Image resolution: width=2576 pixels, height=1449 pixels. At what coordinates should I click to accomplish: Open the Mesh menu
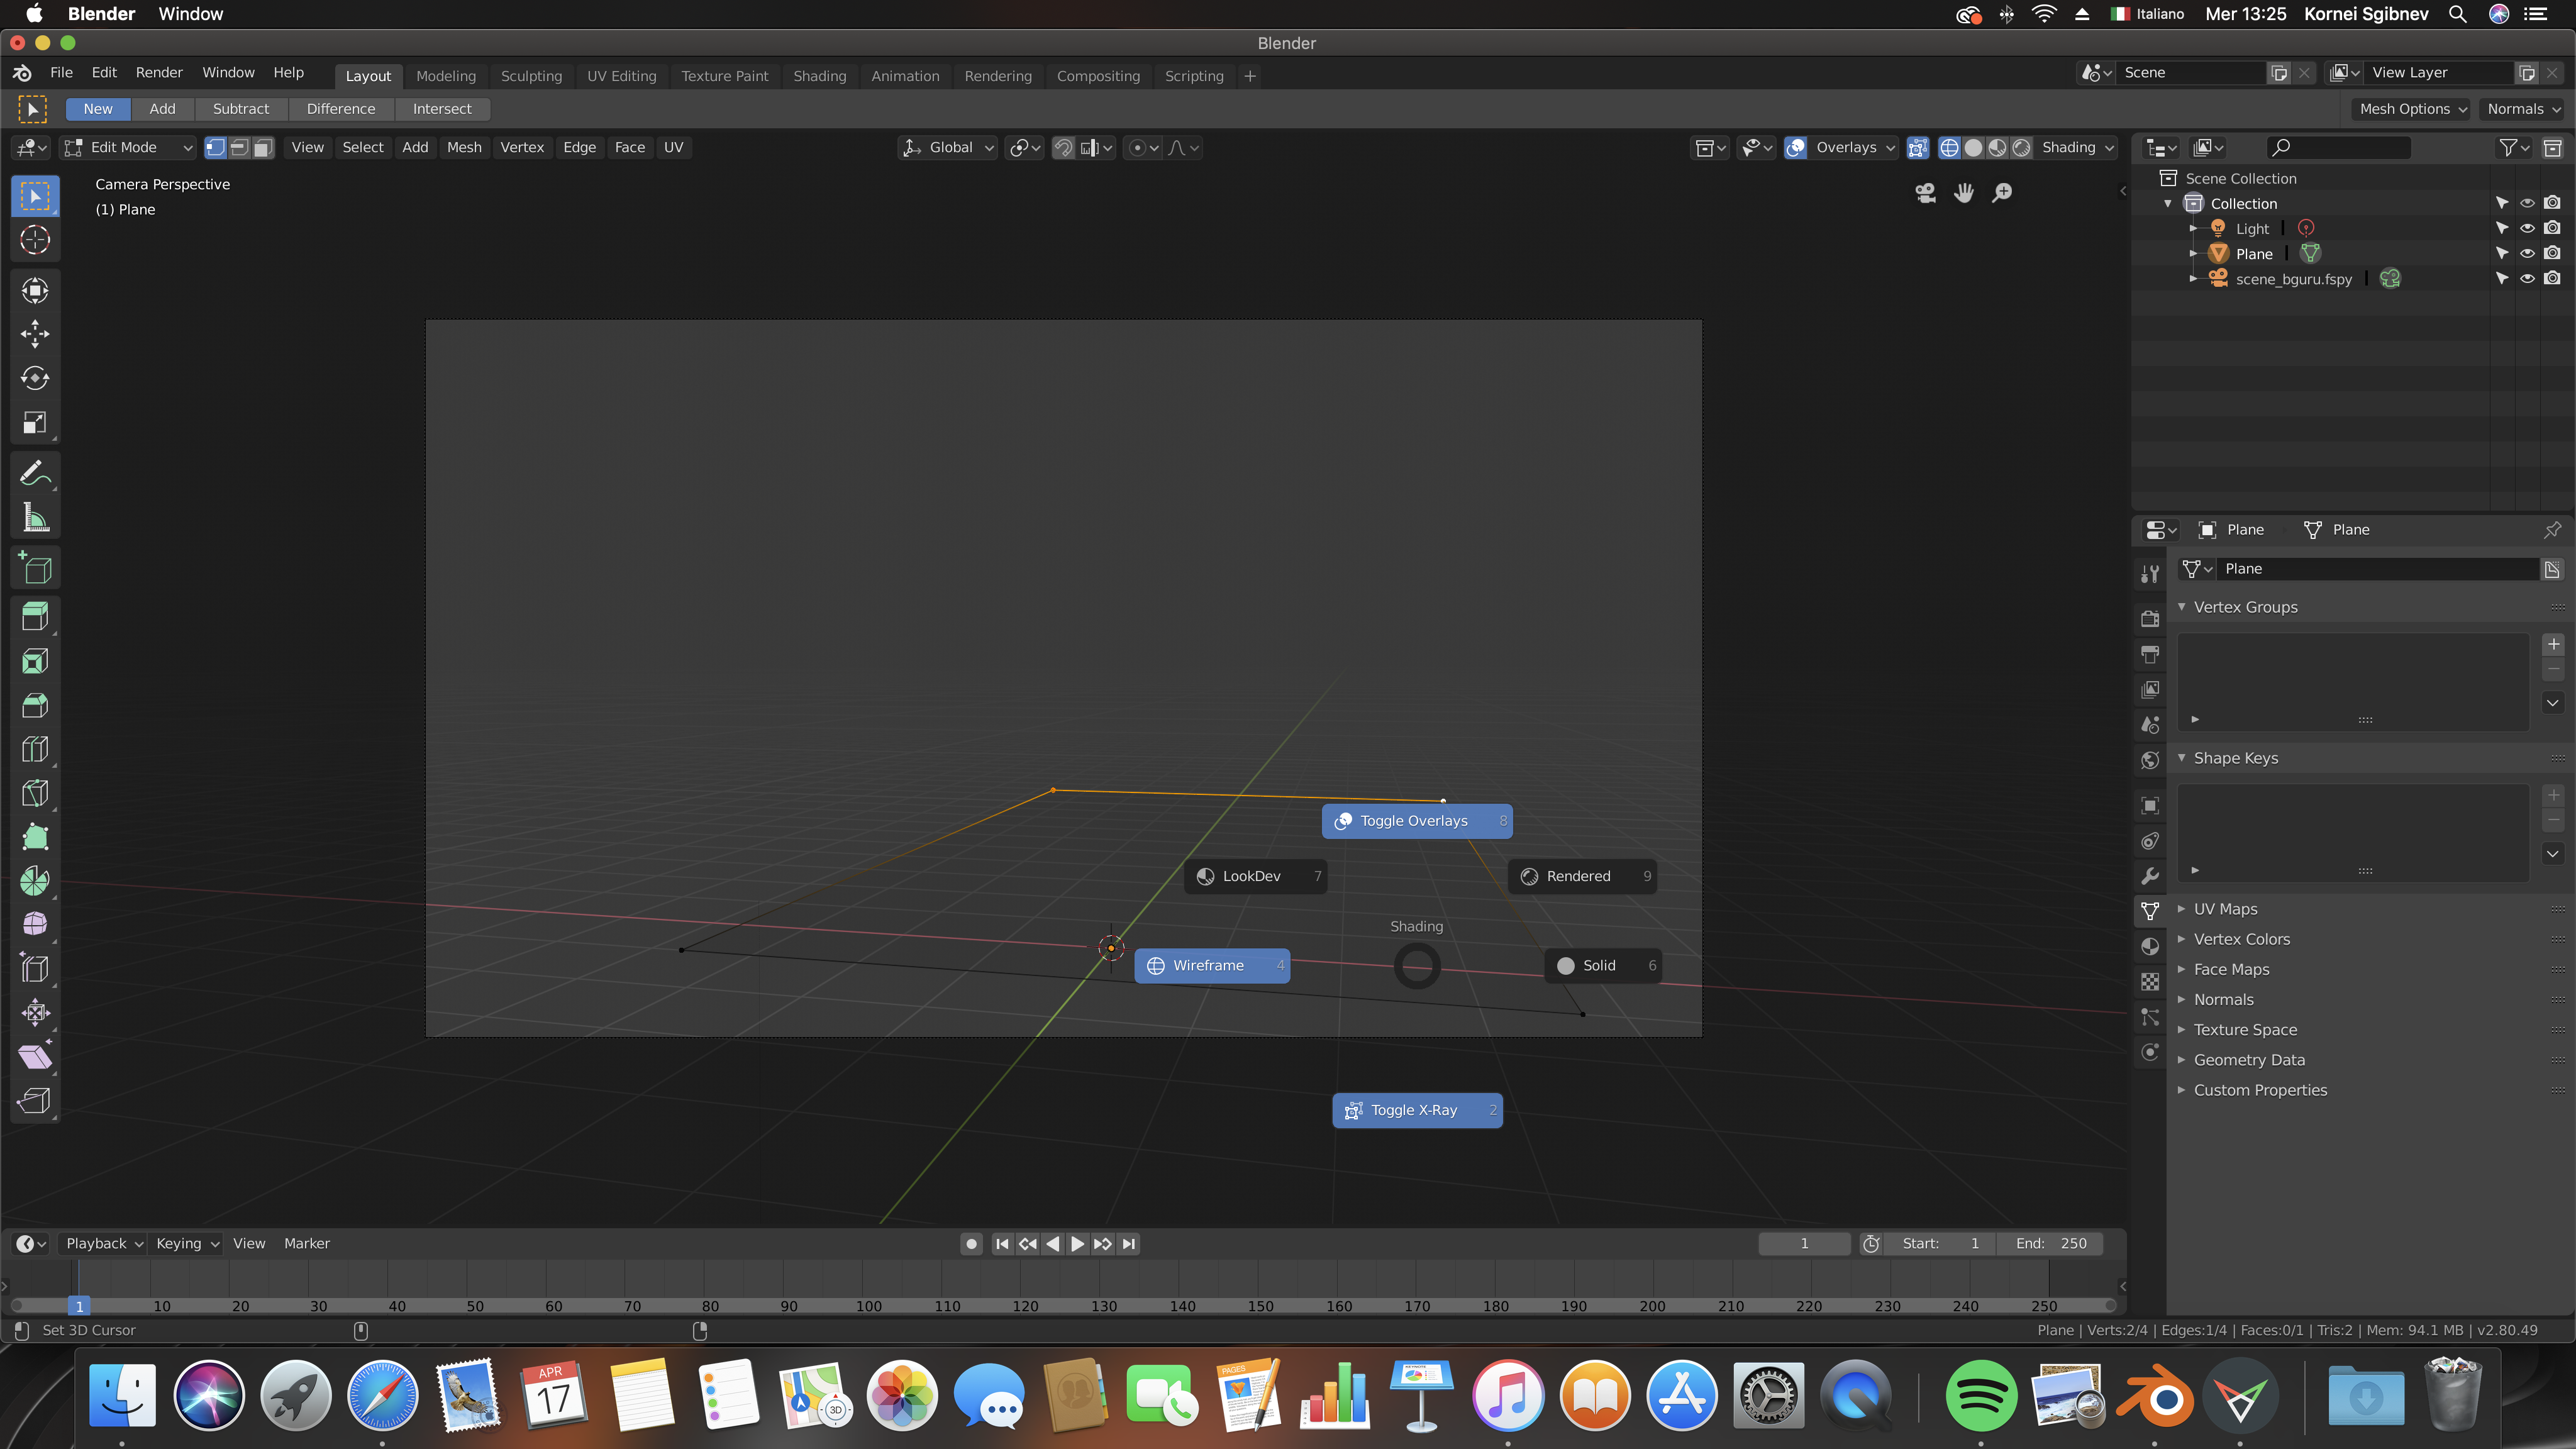point(464,148)
